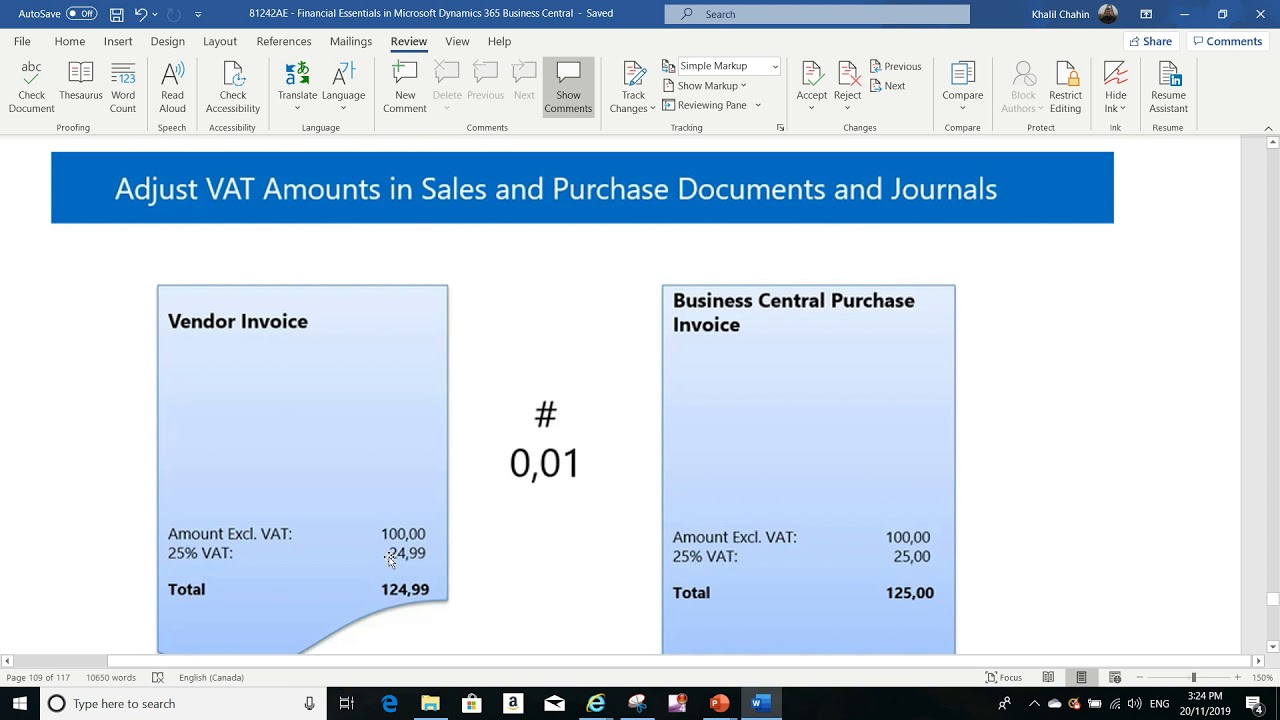Run Check Document proofing tool
1280x720 pixels.
[x=31, y=87]
